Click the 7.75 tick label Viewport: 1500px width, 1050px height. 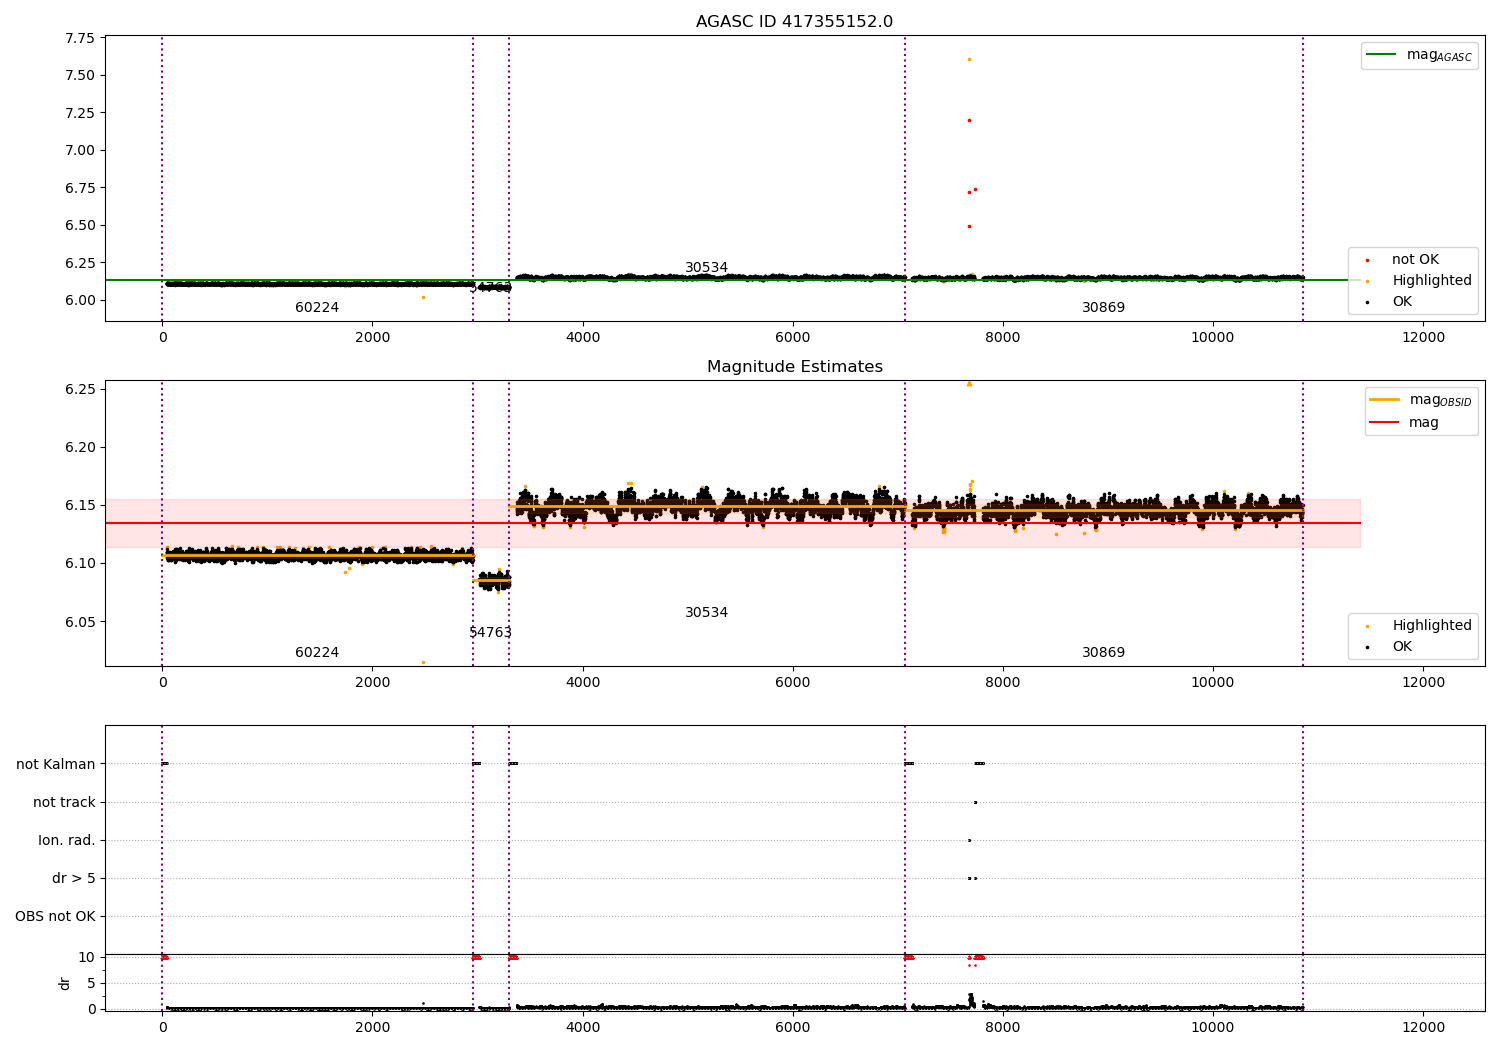tap(79, 38)
